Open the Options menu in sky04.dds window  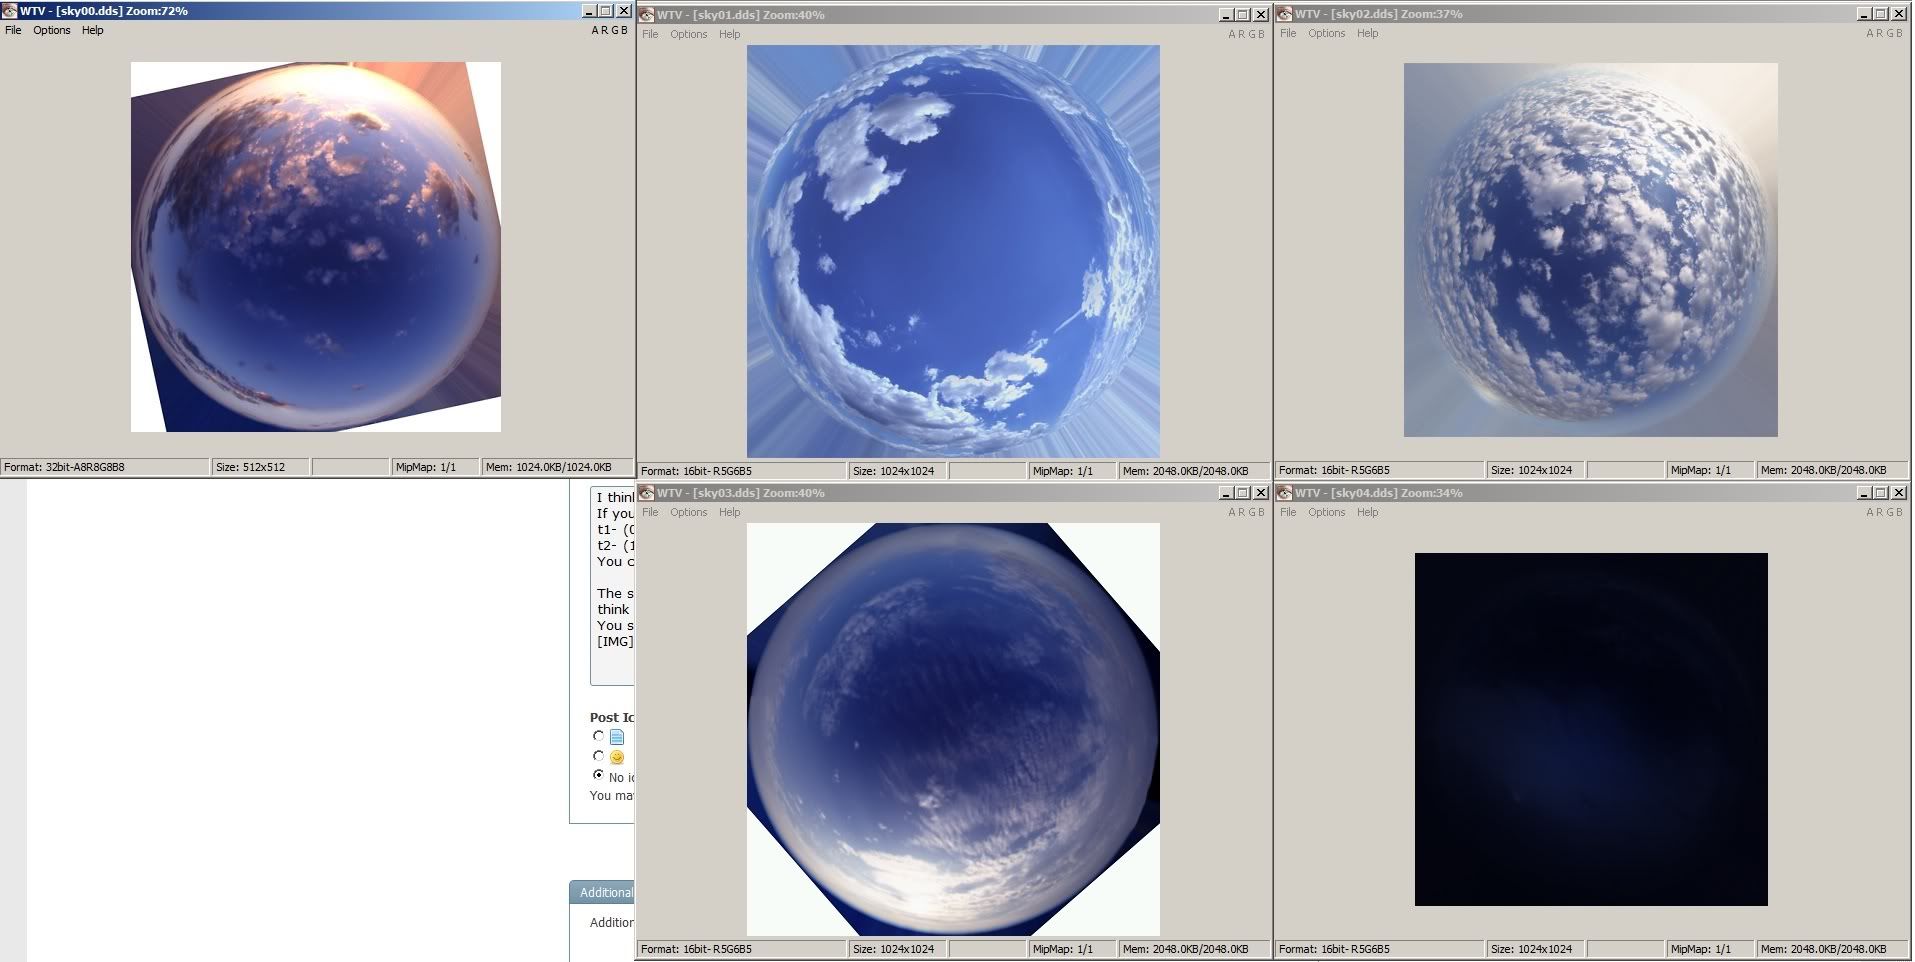point(1327,512)
